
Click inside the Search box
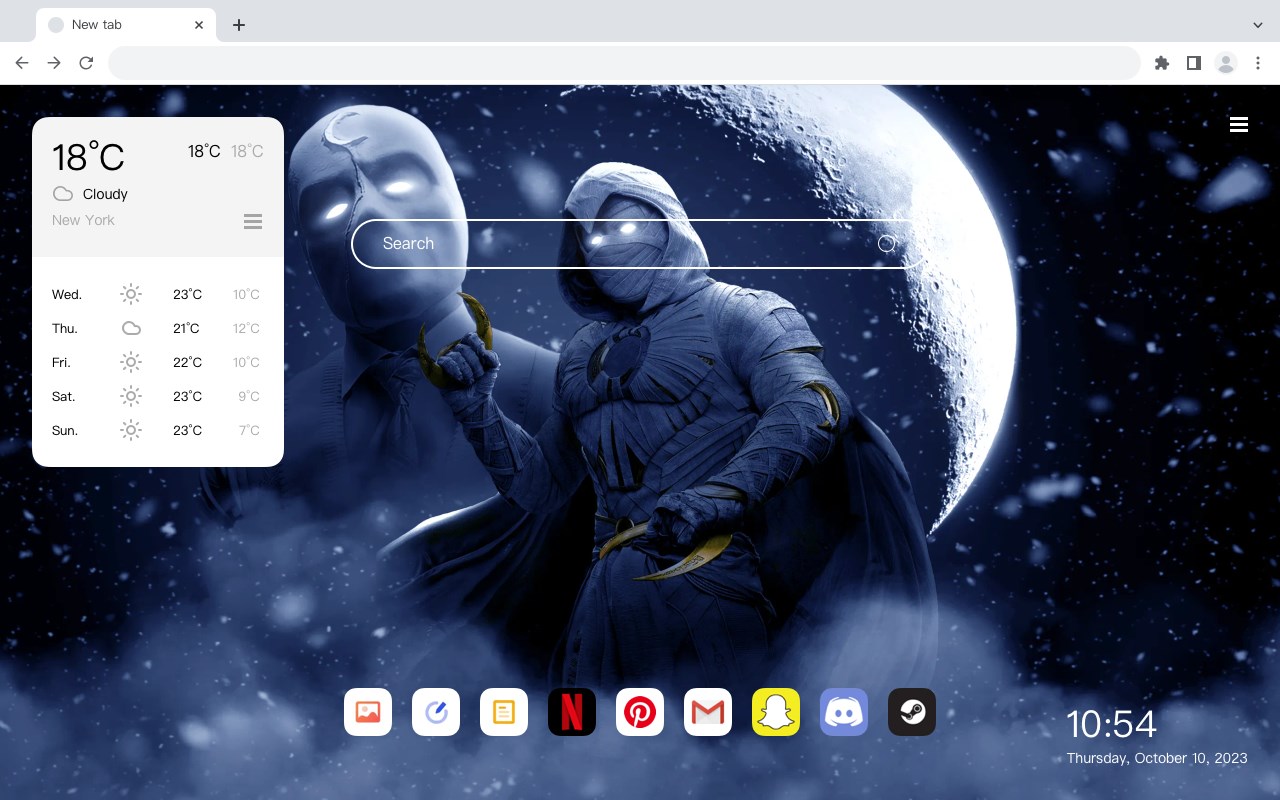click(640, 244)
